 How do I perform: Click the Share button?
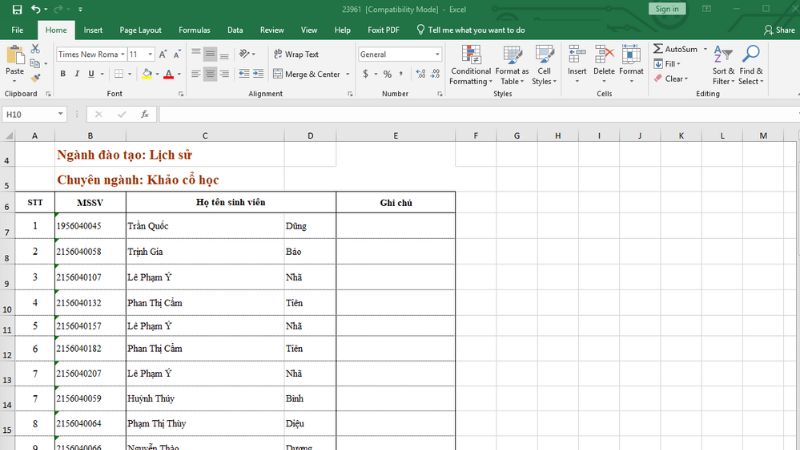coord(779,30)
